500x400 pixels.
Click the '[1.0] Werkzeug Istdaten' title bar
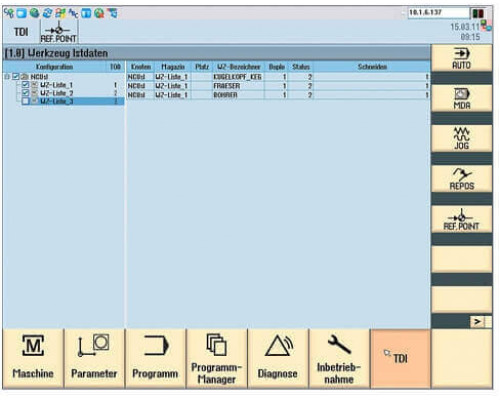pos(217,53)
